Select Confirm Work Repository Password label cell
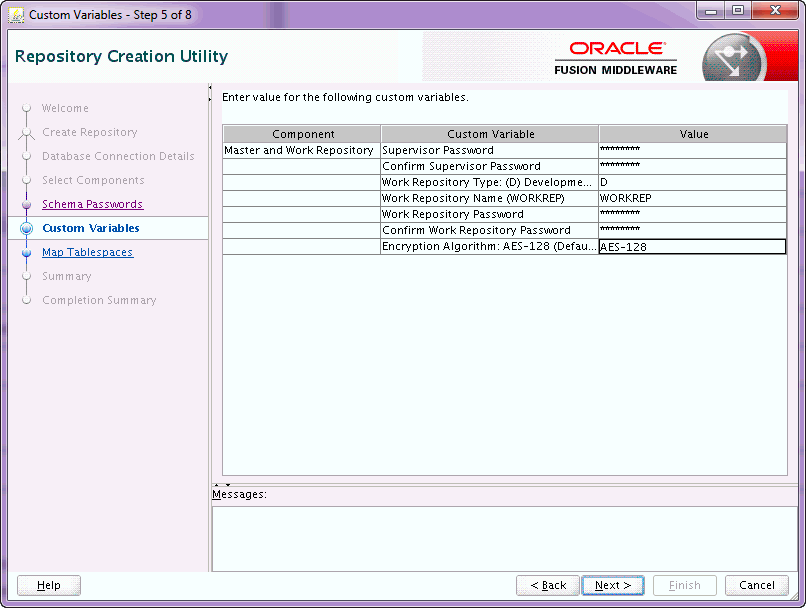Viewport: 806px width, 608px height. point(490,230)
